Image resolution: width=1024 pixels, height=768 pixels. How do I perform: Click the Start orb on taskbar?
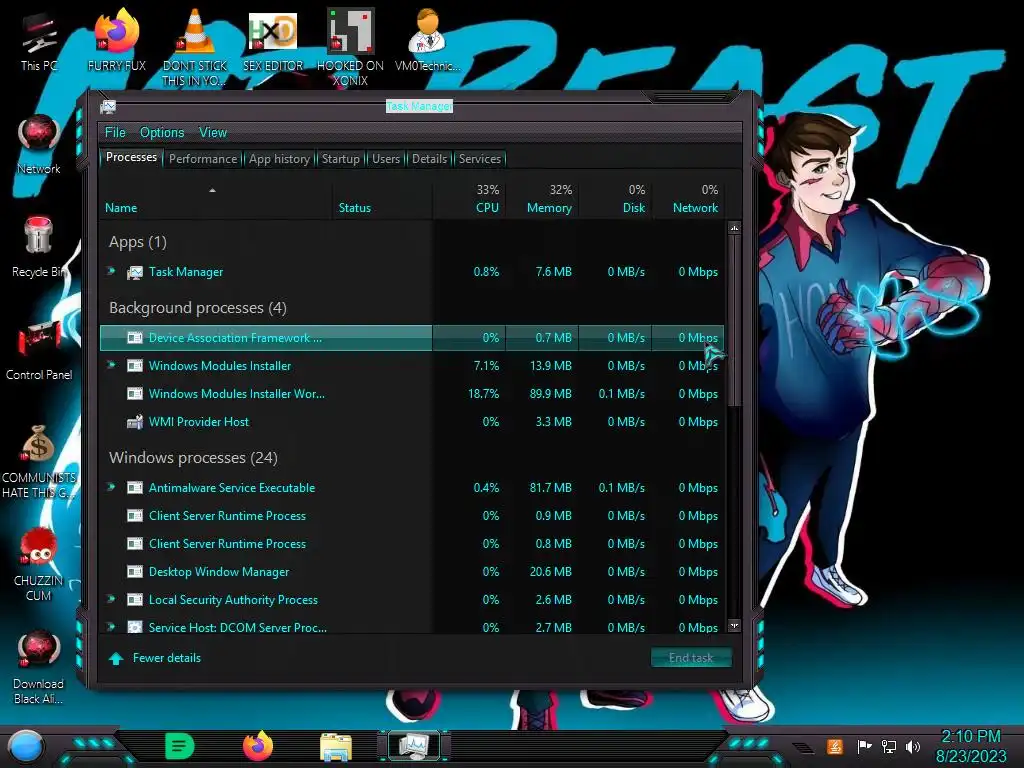[26, 748]
